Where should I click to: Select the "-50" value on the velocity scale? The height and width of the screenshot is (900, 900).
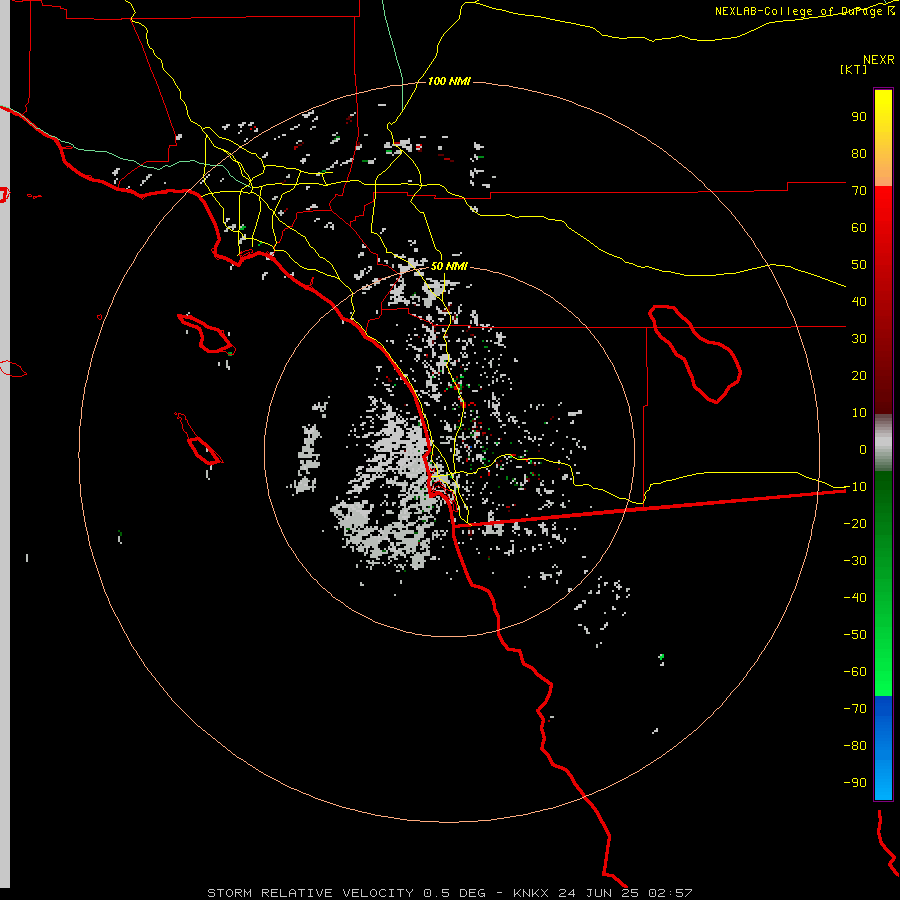tap(855, 635)
